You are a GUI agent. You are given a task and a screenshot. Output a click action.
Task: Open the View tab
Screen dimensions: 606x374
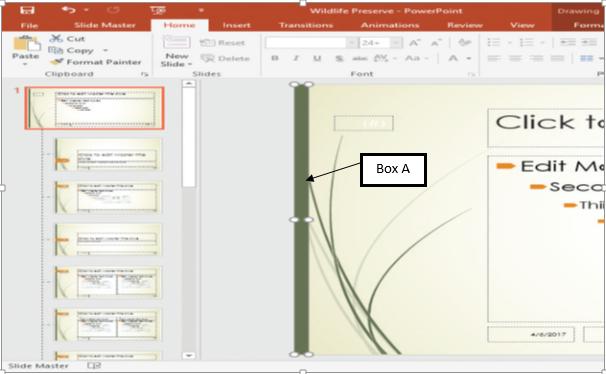(522, 26)
